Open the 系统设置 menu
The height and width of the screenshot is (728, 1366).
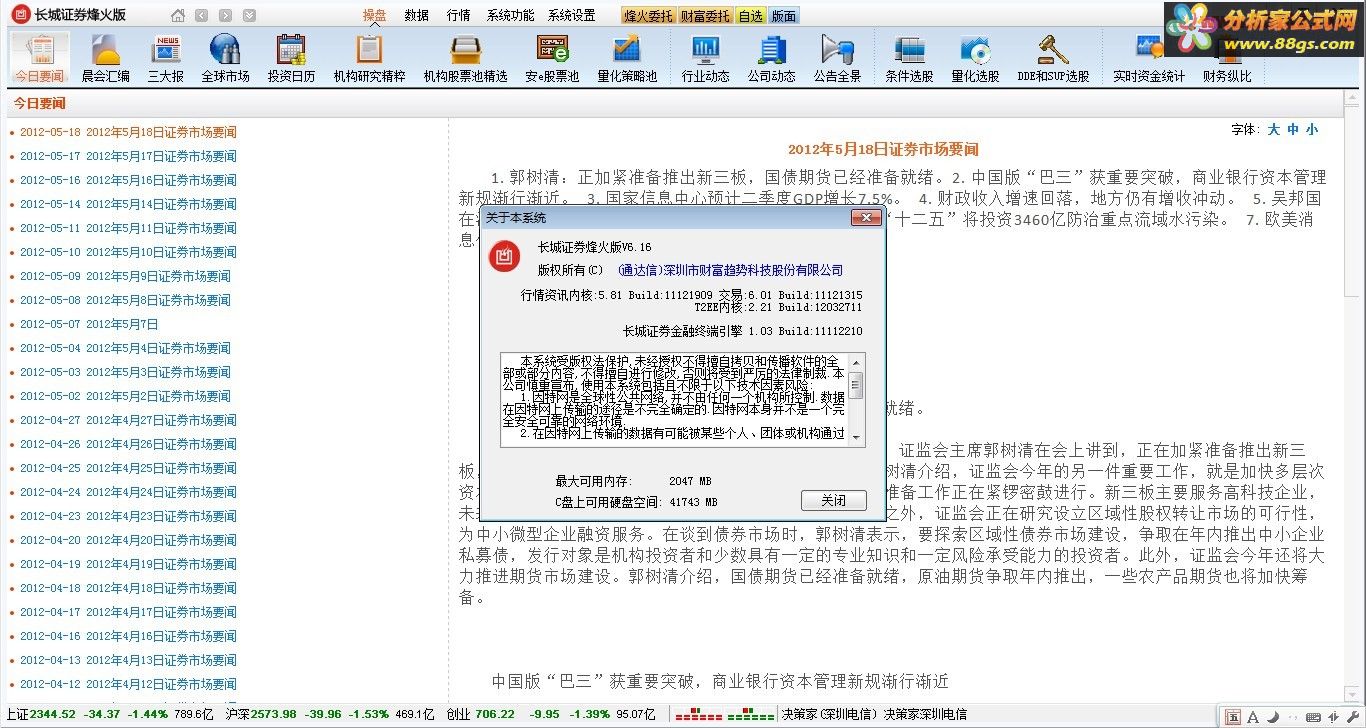pos(572,15)
